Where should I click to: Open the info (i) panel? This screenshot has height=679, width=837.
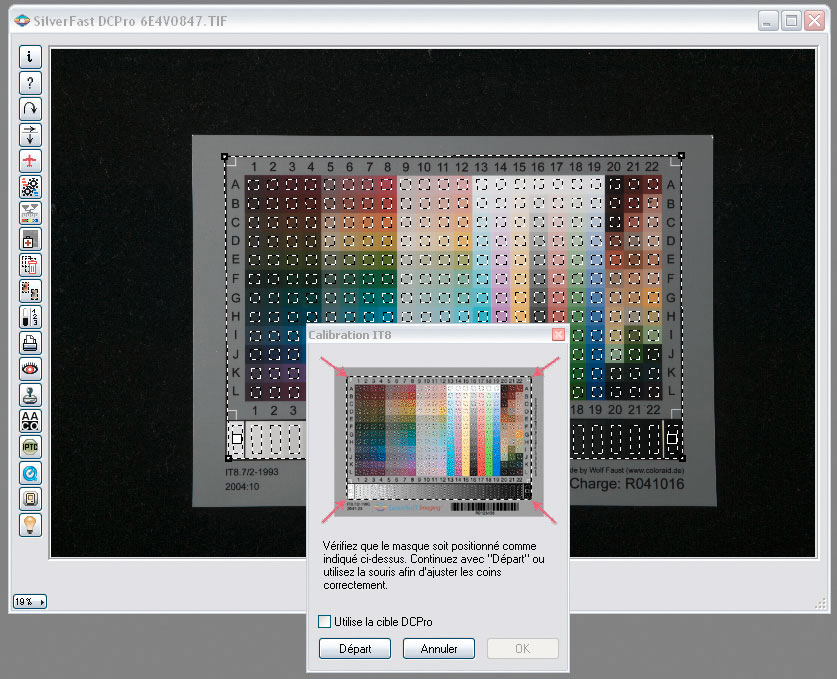coord(30,57)
